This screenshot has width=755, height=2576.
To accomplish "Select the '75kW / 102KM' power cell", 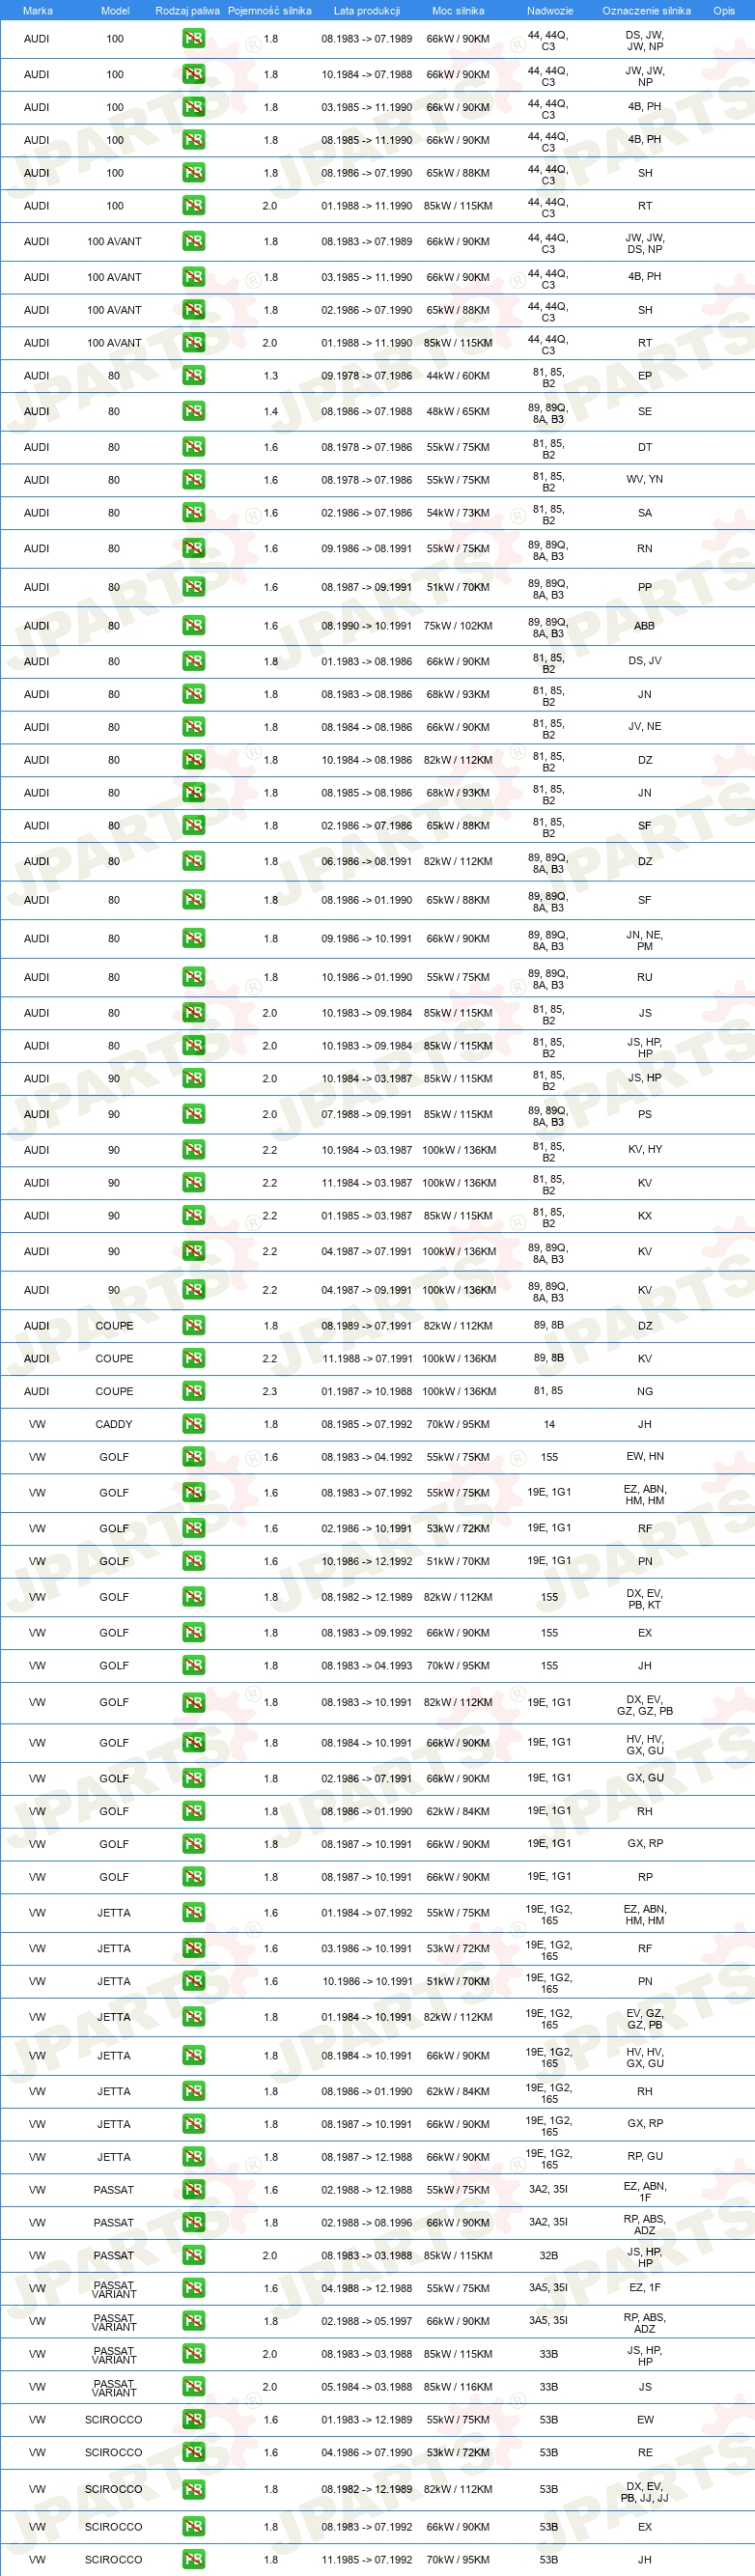I will point(458,626).
